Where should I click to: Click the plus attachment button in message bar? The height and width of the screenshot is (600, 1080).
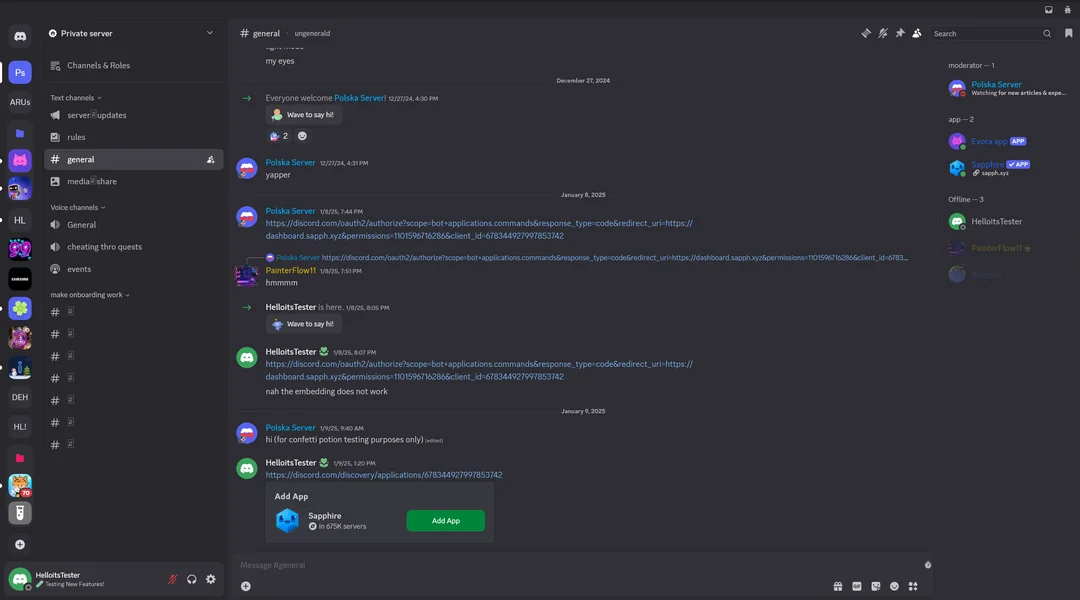(x=246, y=586)
